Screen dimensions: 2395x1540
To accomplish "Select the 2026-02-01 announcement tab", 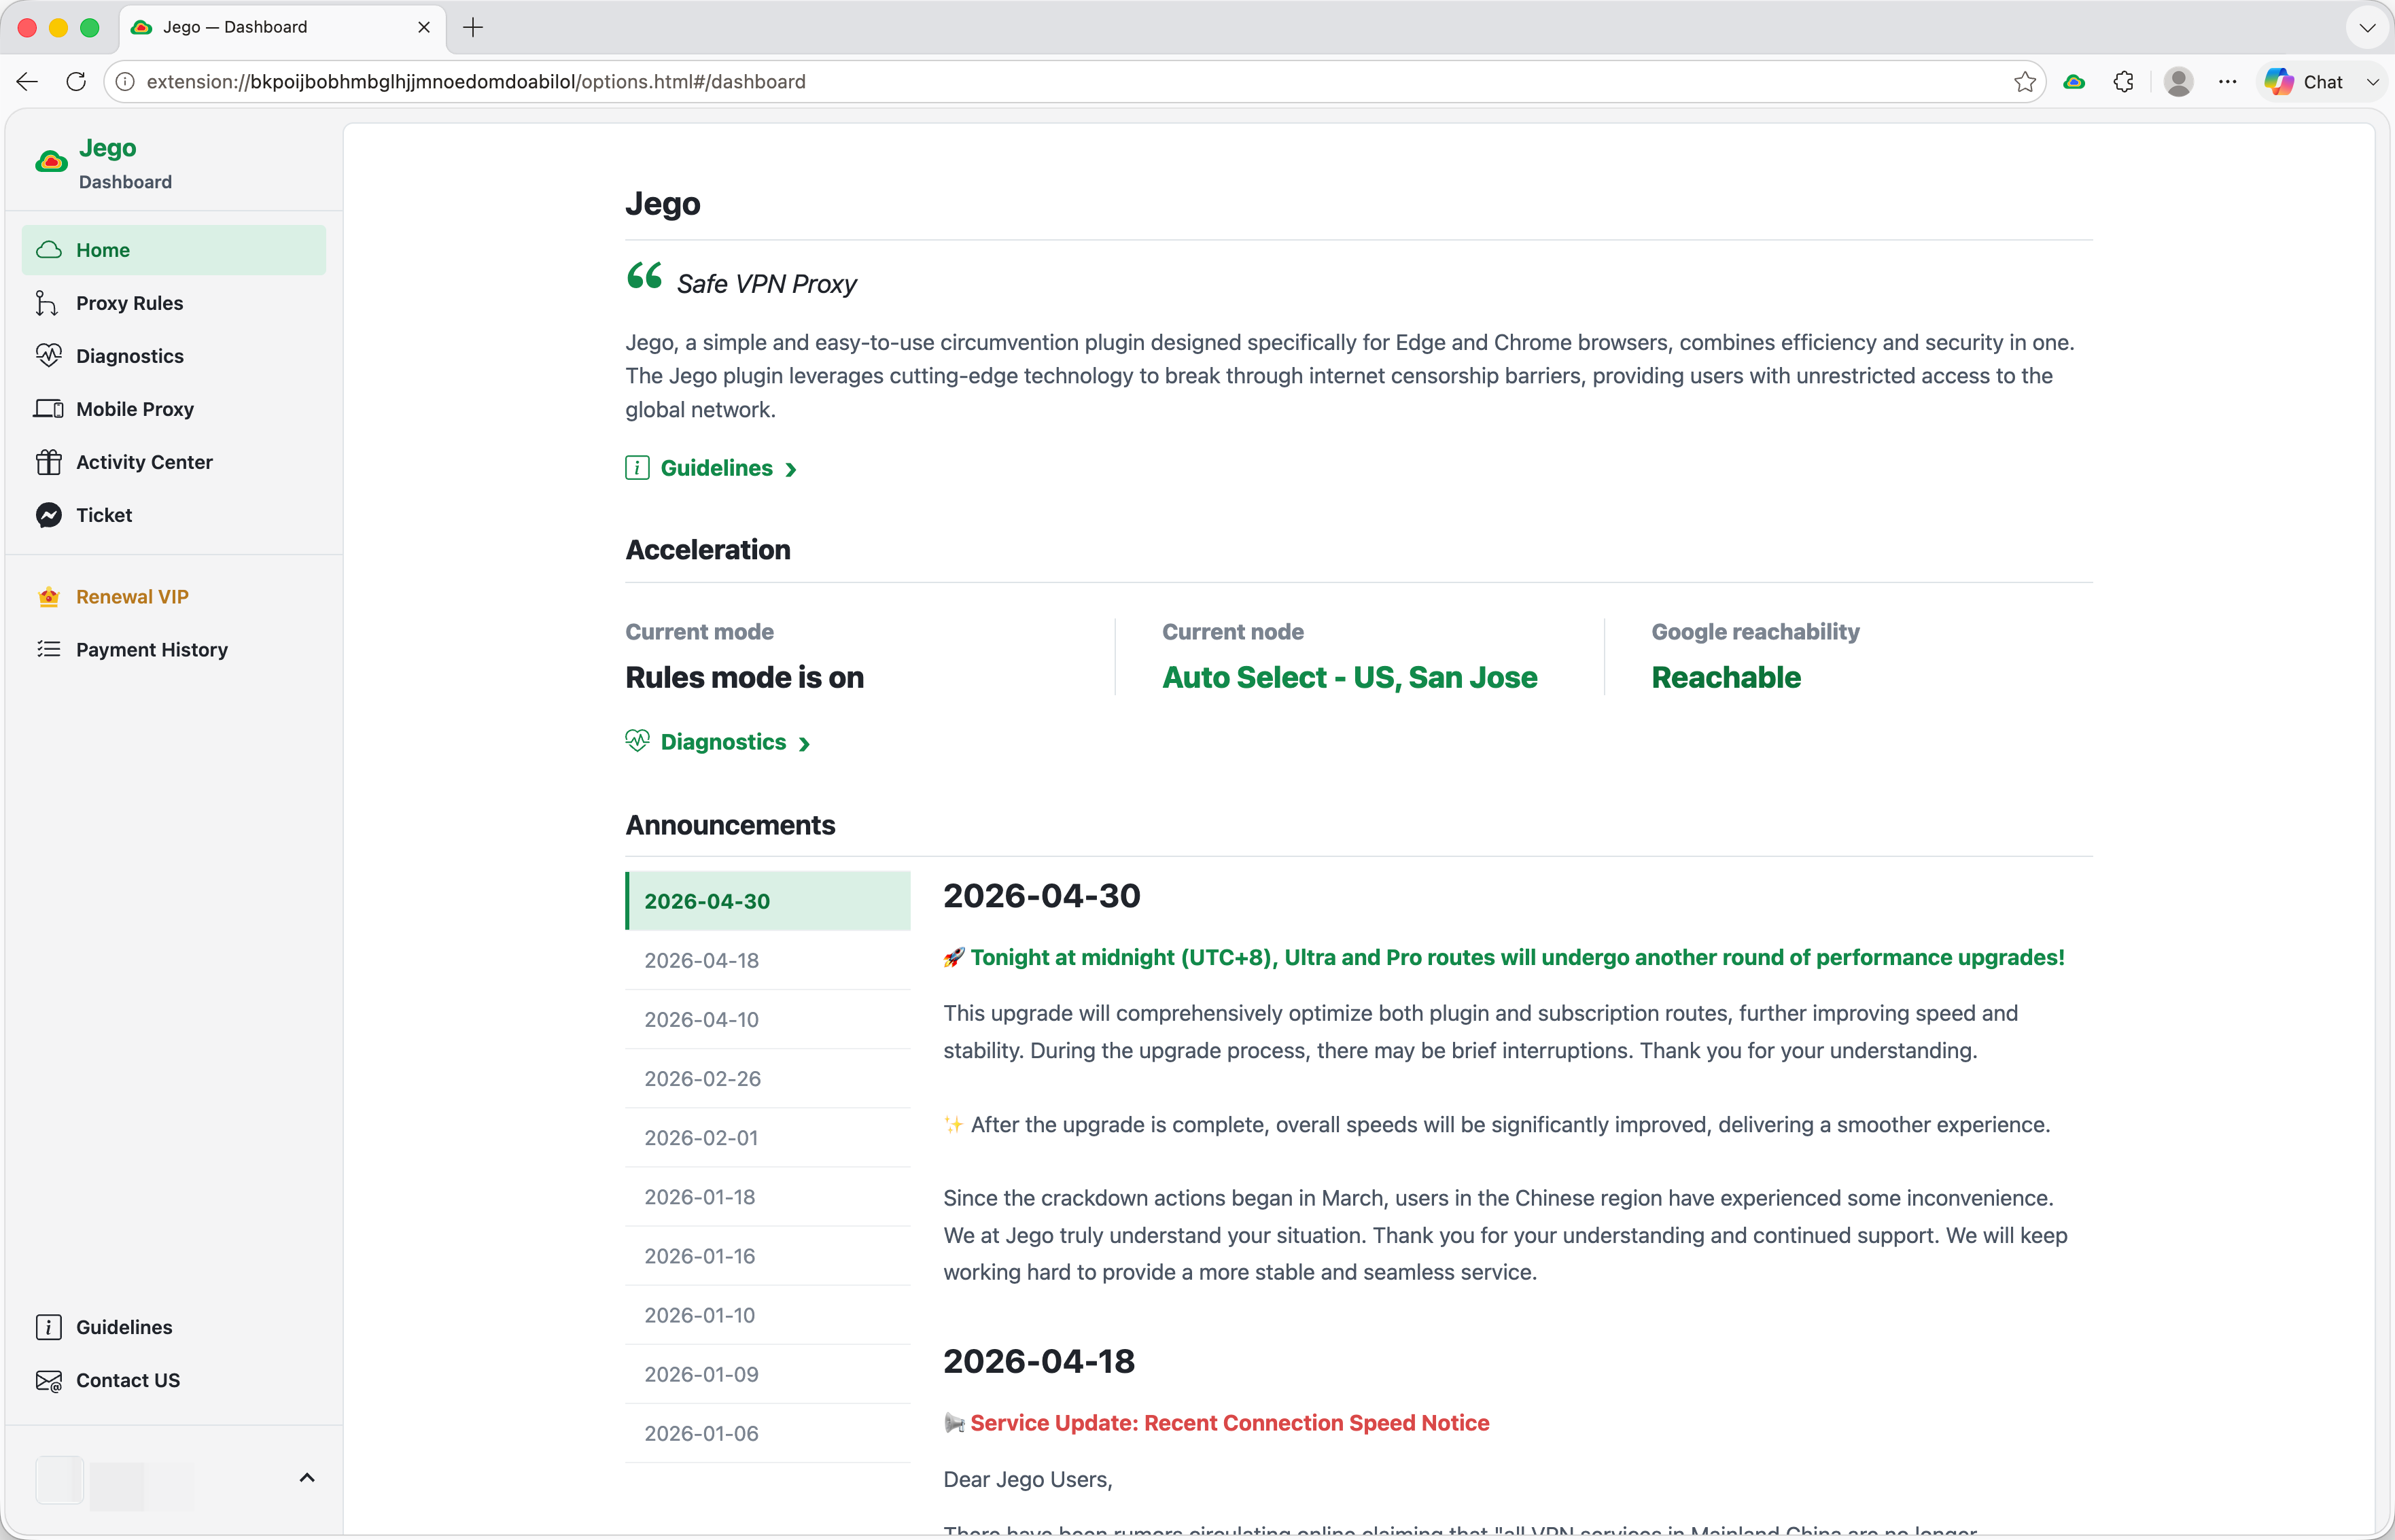I will pos(768,1137).
